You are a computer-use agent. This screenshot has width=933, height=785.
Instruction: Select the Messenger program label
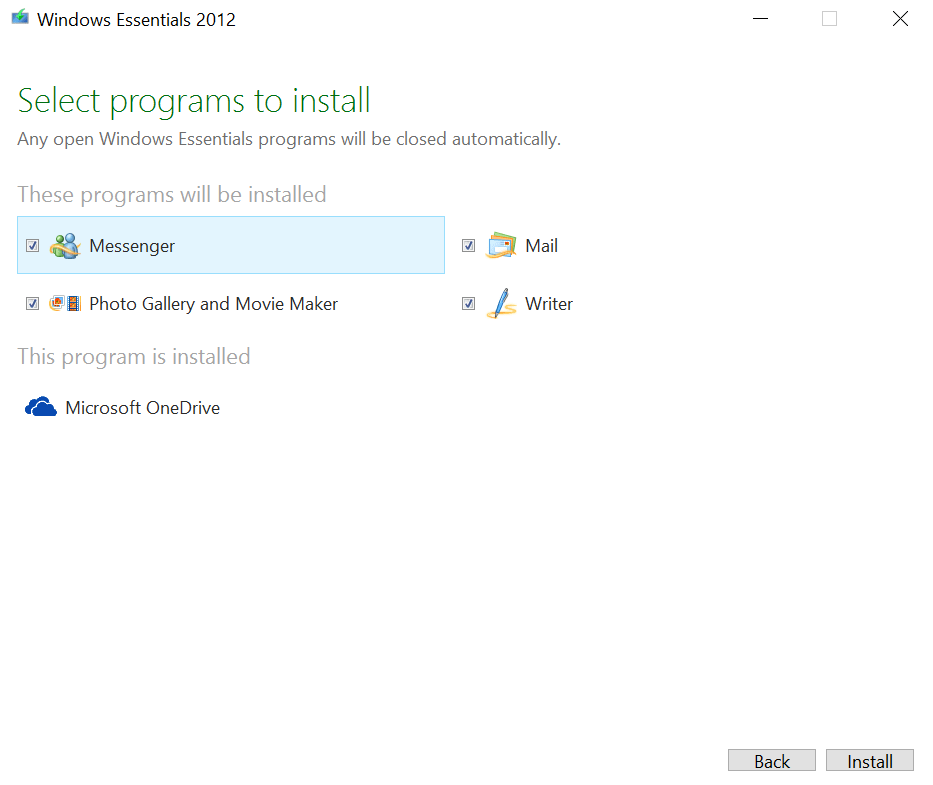tap(132, 246)
